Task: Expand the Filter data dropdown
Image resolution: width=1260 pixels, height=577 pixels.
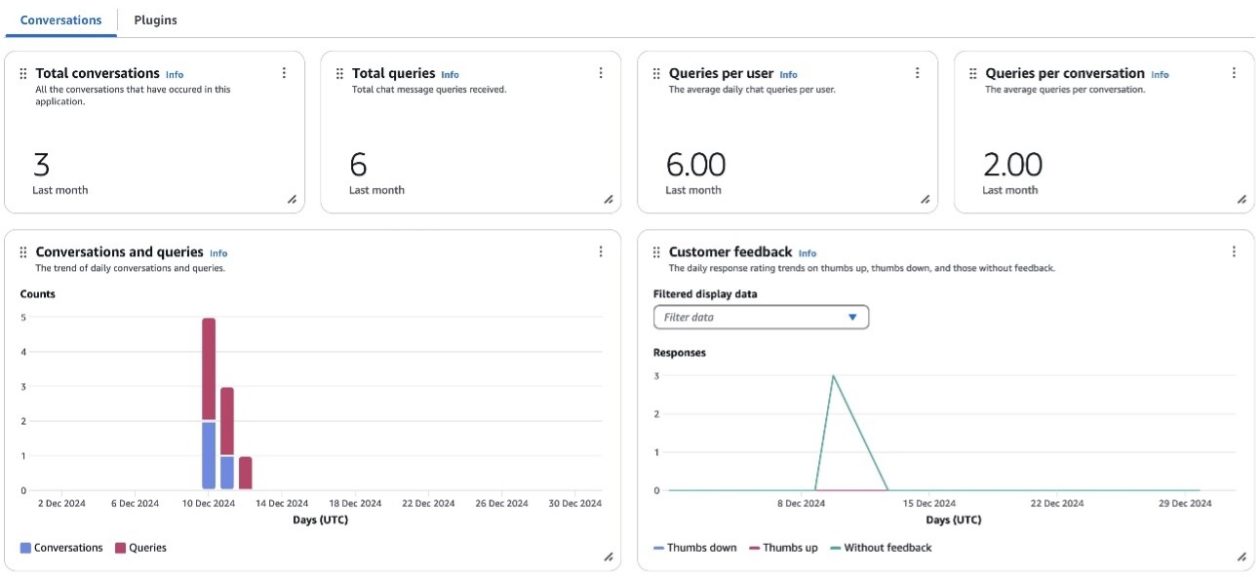Action: tap(761, 317)
